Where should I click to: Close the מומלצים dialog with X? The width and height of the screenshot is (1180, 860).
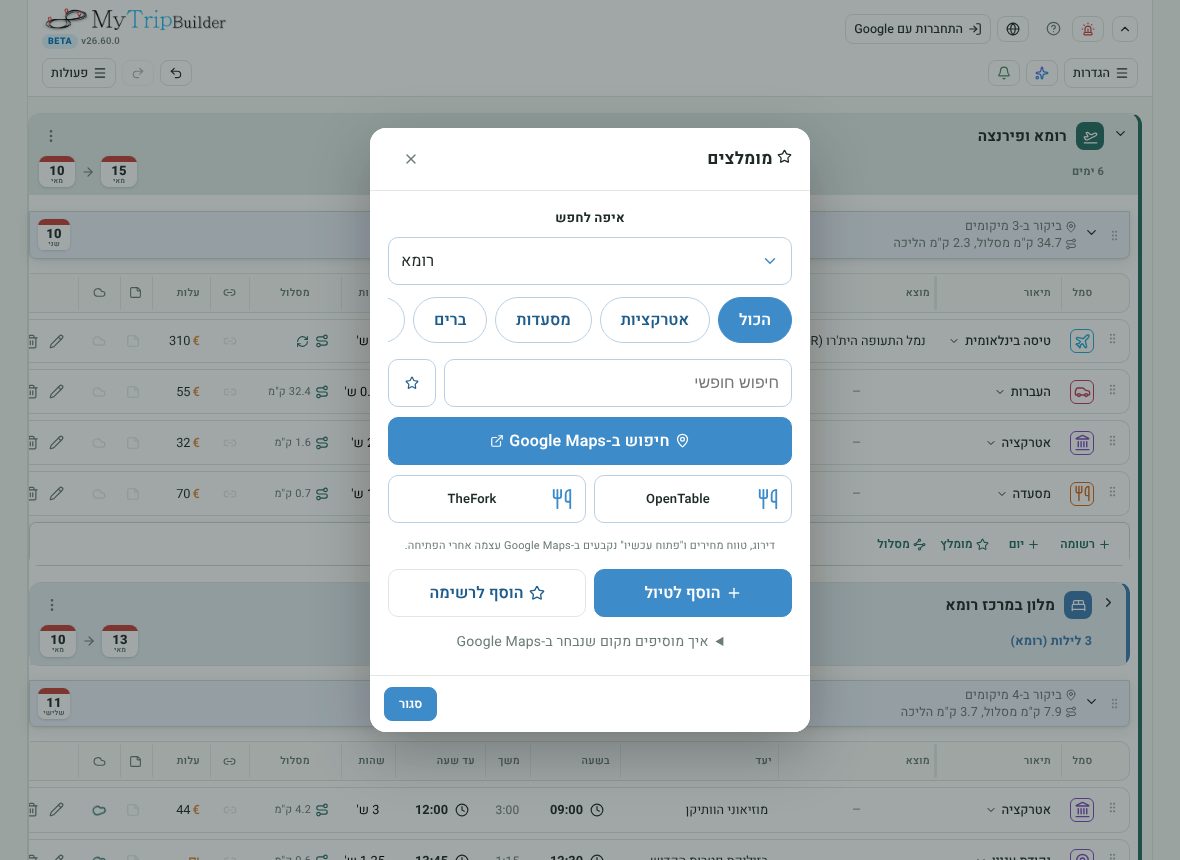pyautogui.click(x=411, y=159)
